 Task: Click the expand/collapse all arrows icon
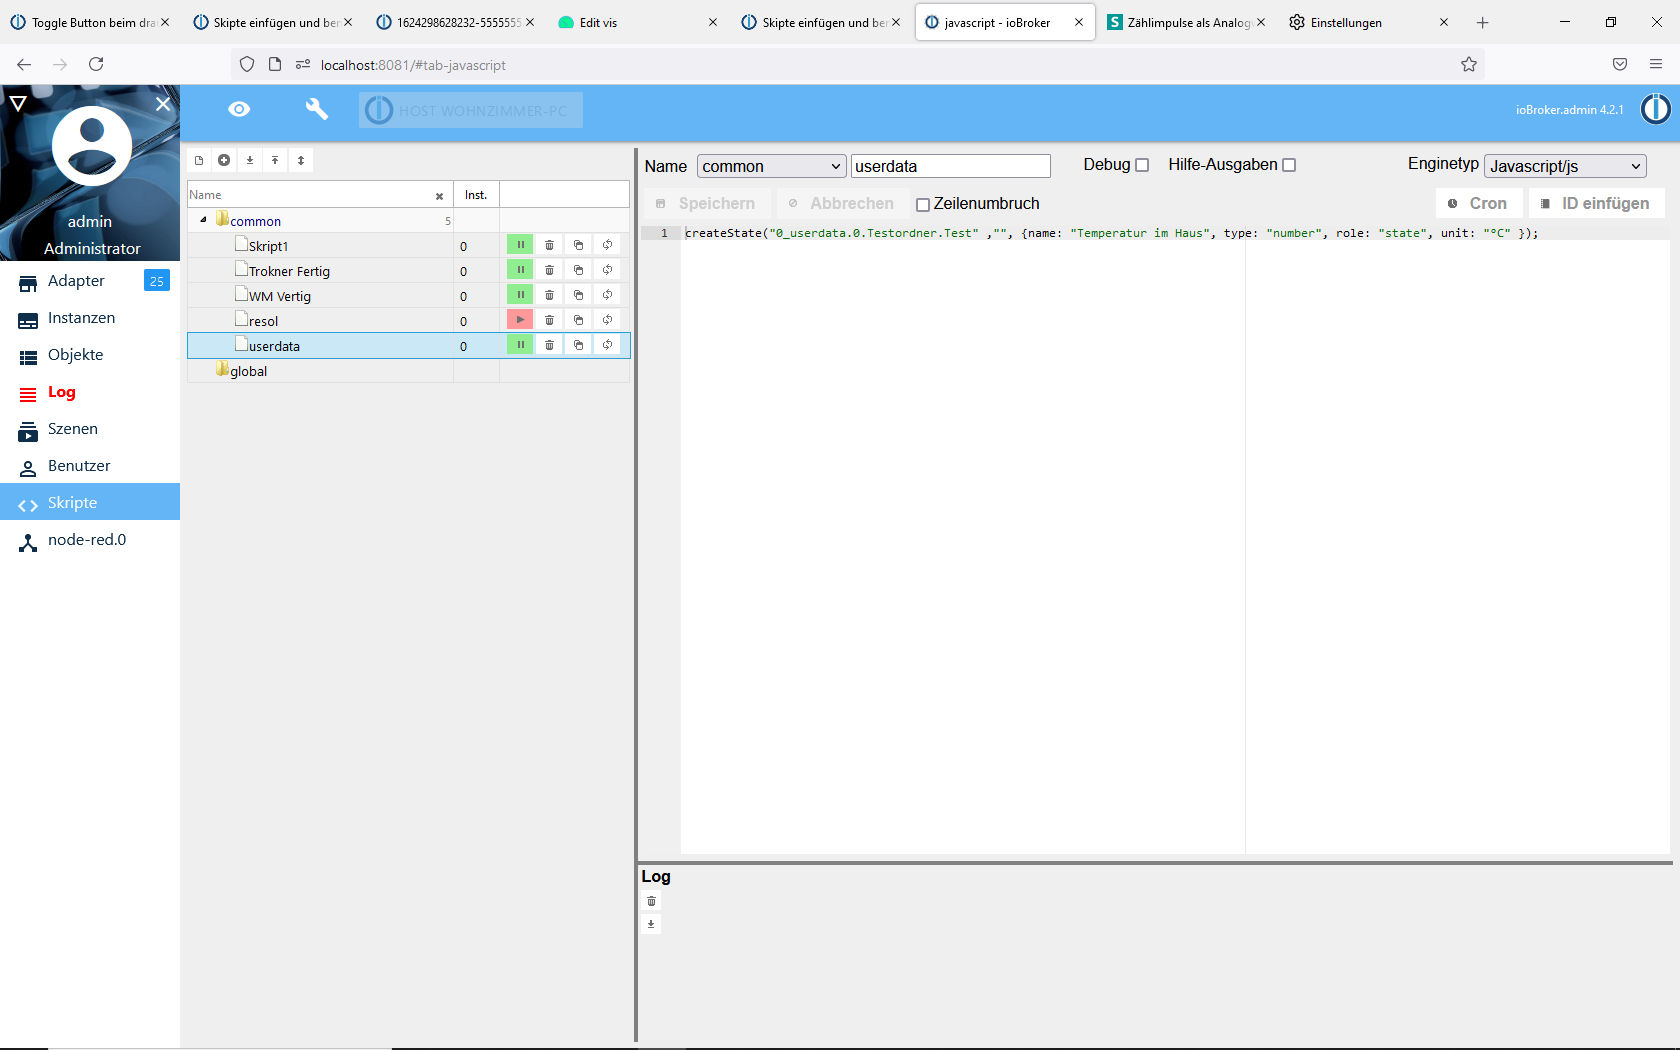click(301, 160)
